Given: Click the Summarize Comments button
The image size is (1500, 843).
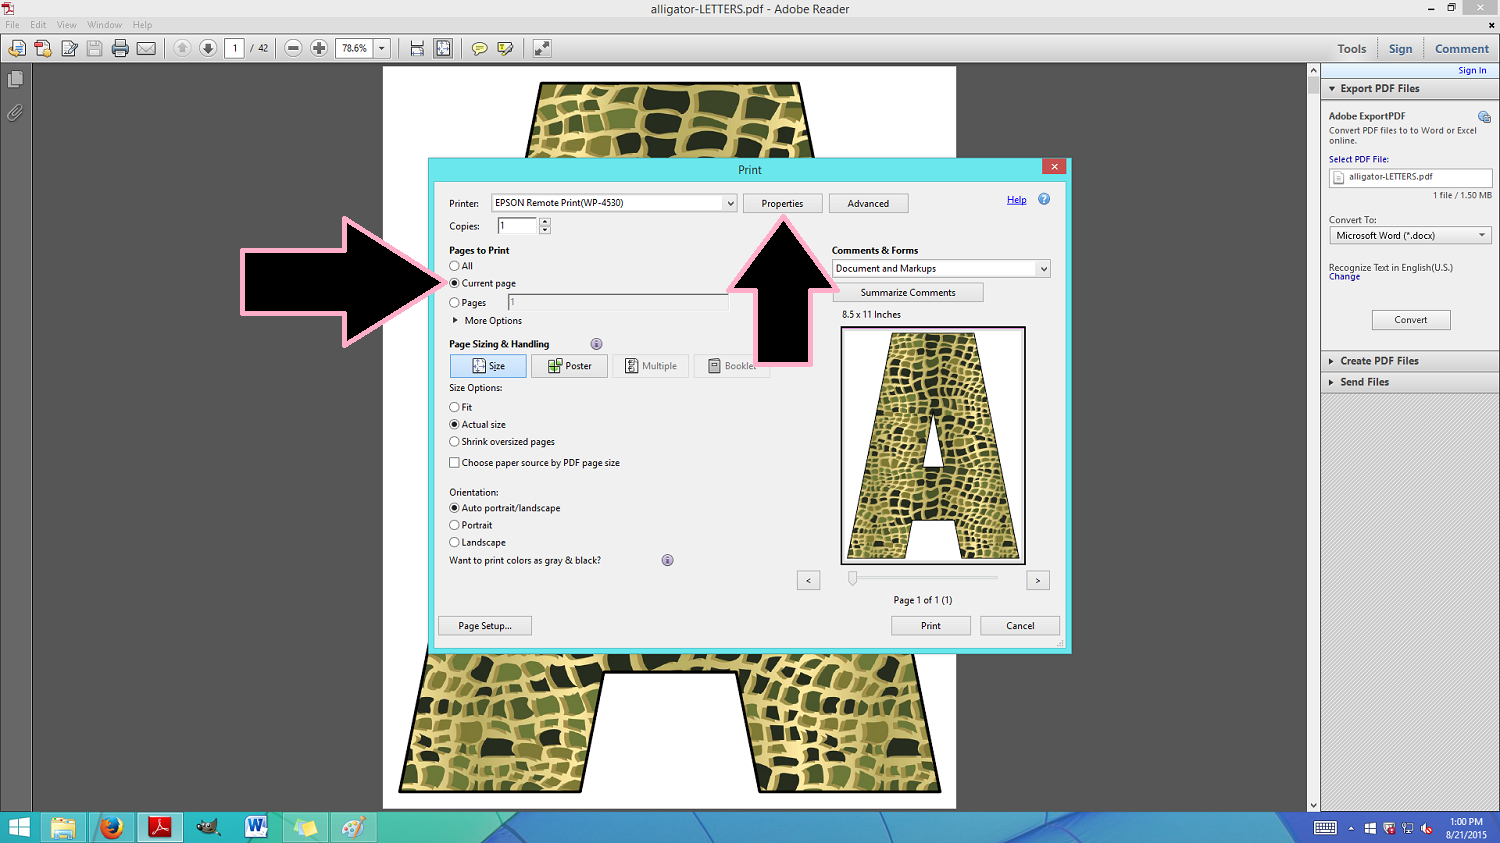Looking at the screenshot, I should click(908, 292).
